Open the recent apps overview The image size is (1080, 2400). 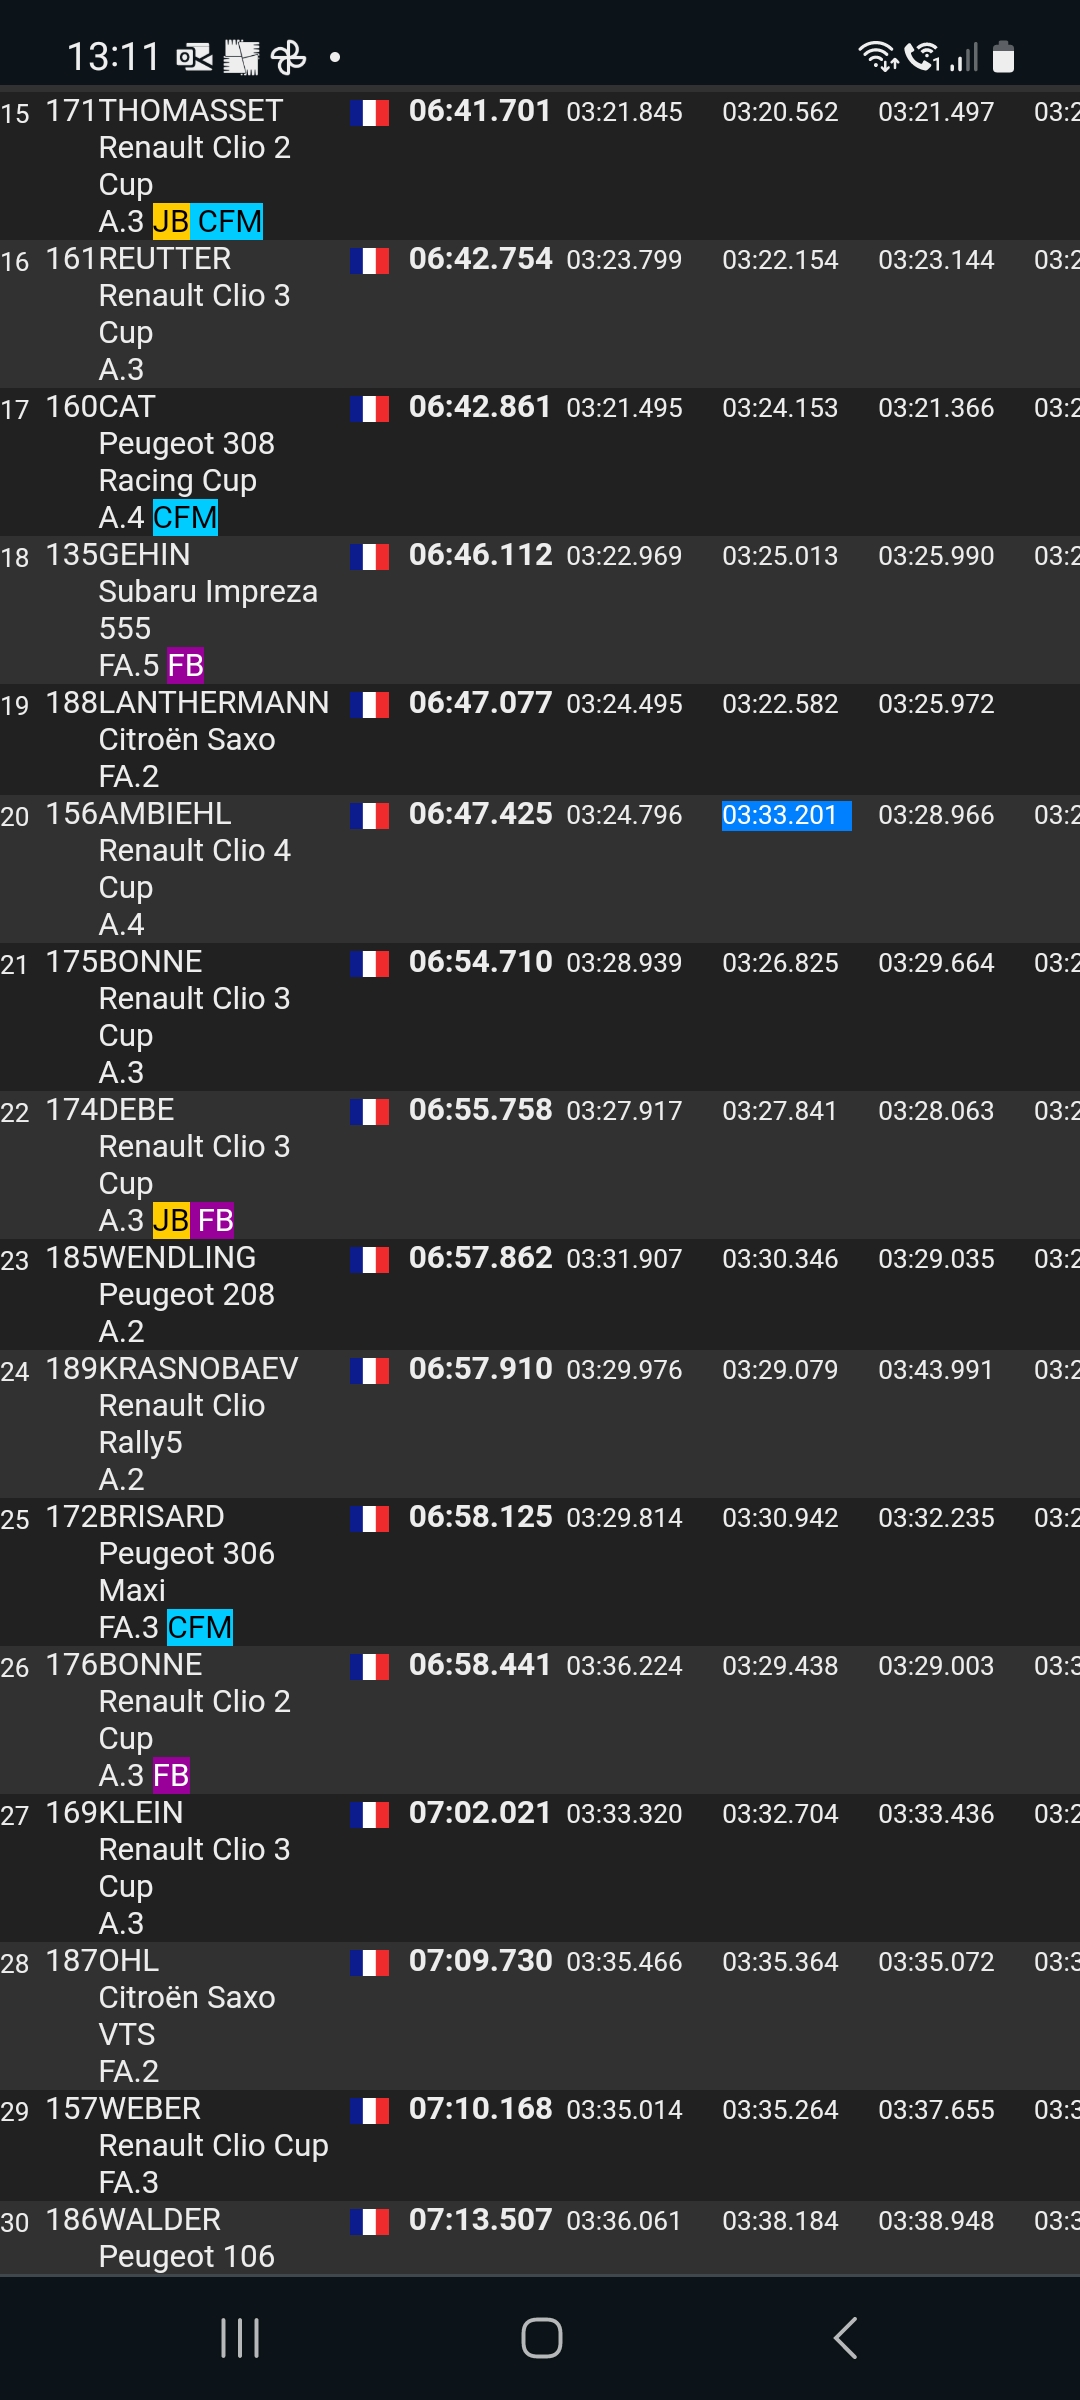tap(240, 2338)
